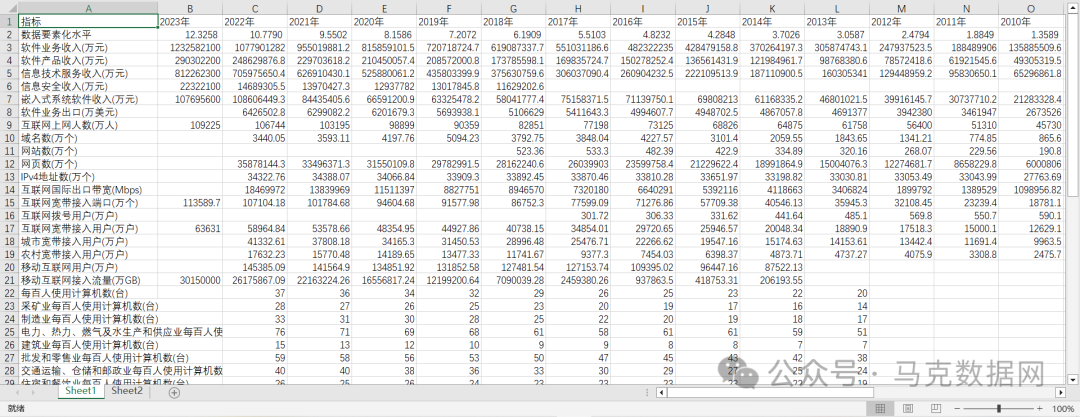Switch to Page Break Preview icon
The image size is (1080, 417).
tap(935, 409)
